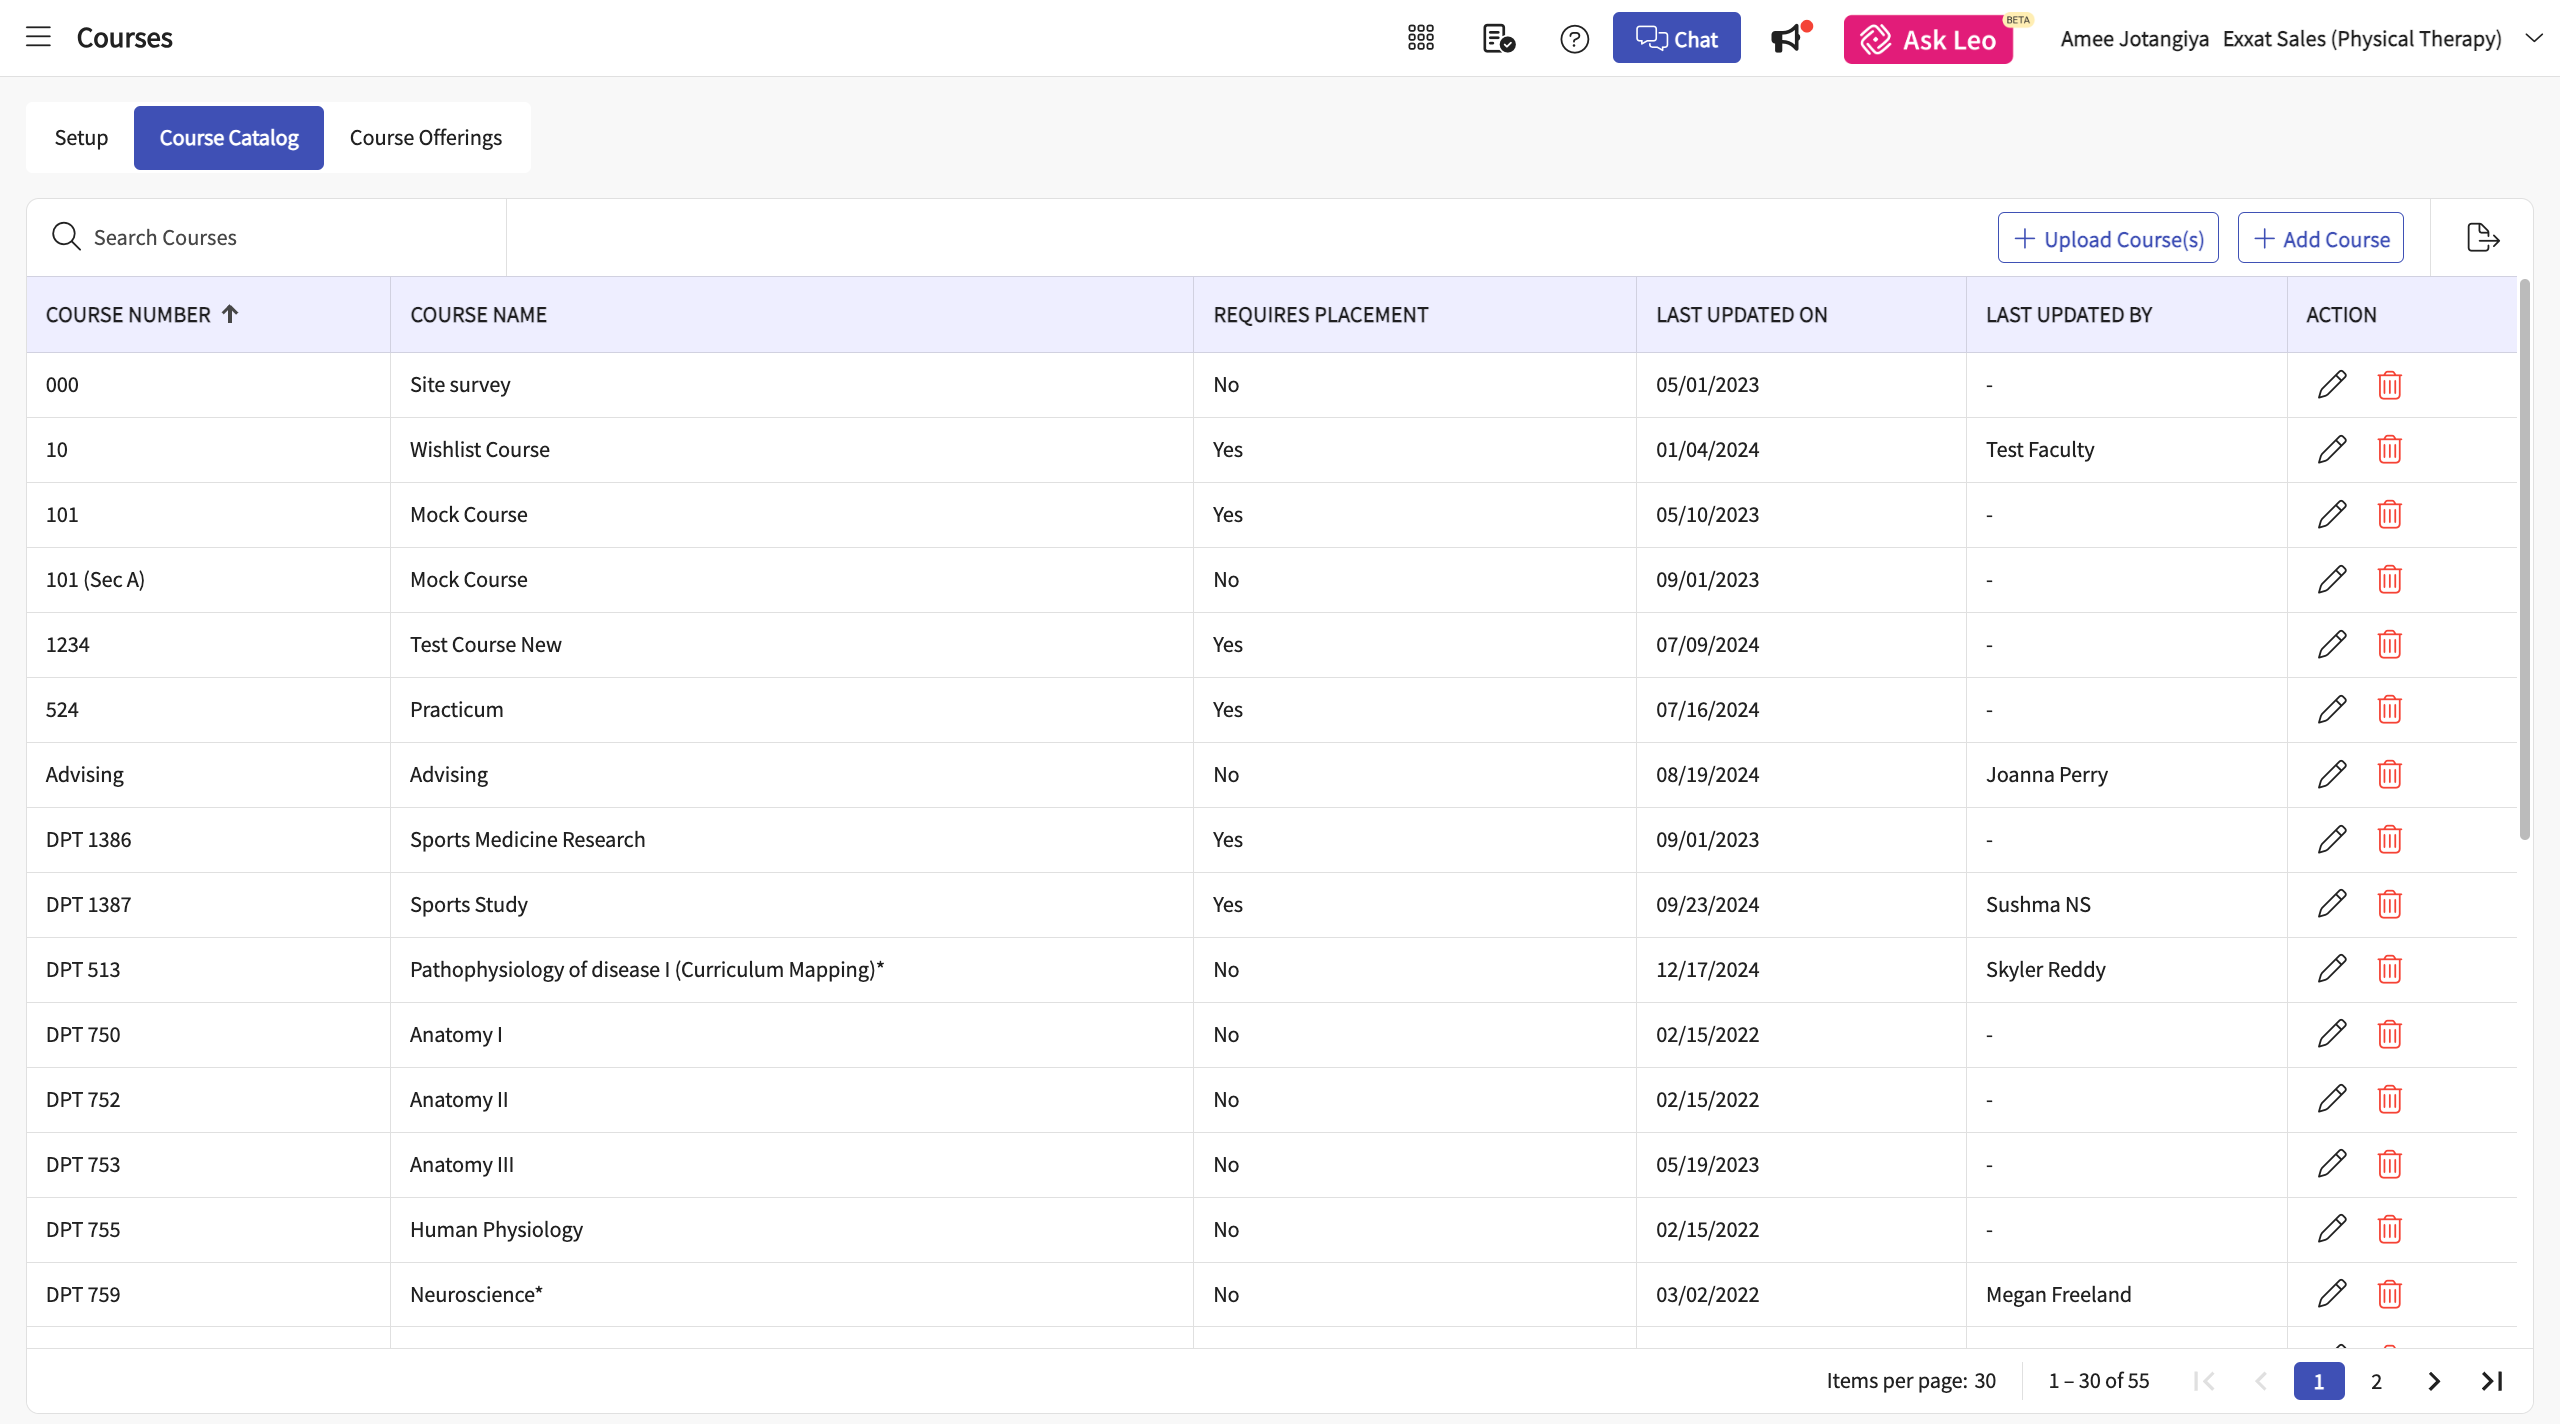Open the help question mark icon

[1574, 39]
